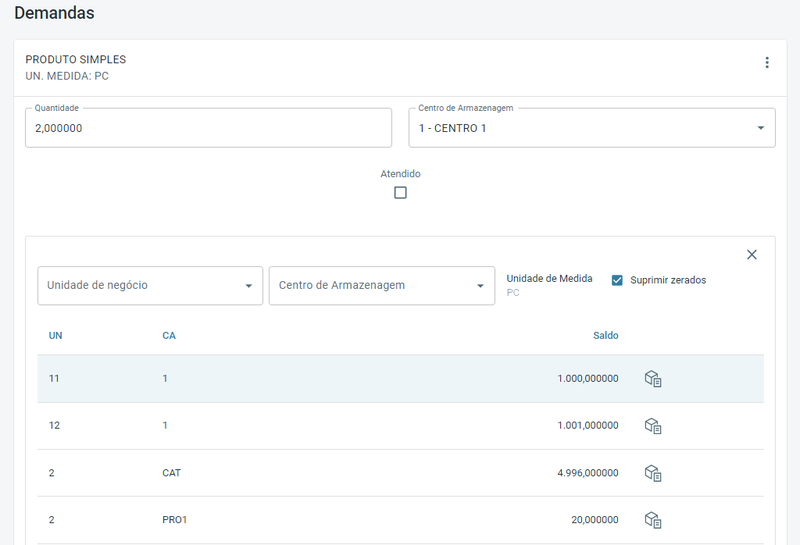Expand the Centro de Armazenagem filter dropdown
Viewport: 800px width, 545px height.
(x=381, y=286)
